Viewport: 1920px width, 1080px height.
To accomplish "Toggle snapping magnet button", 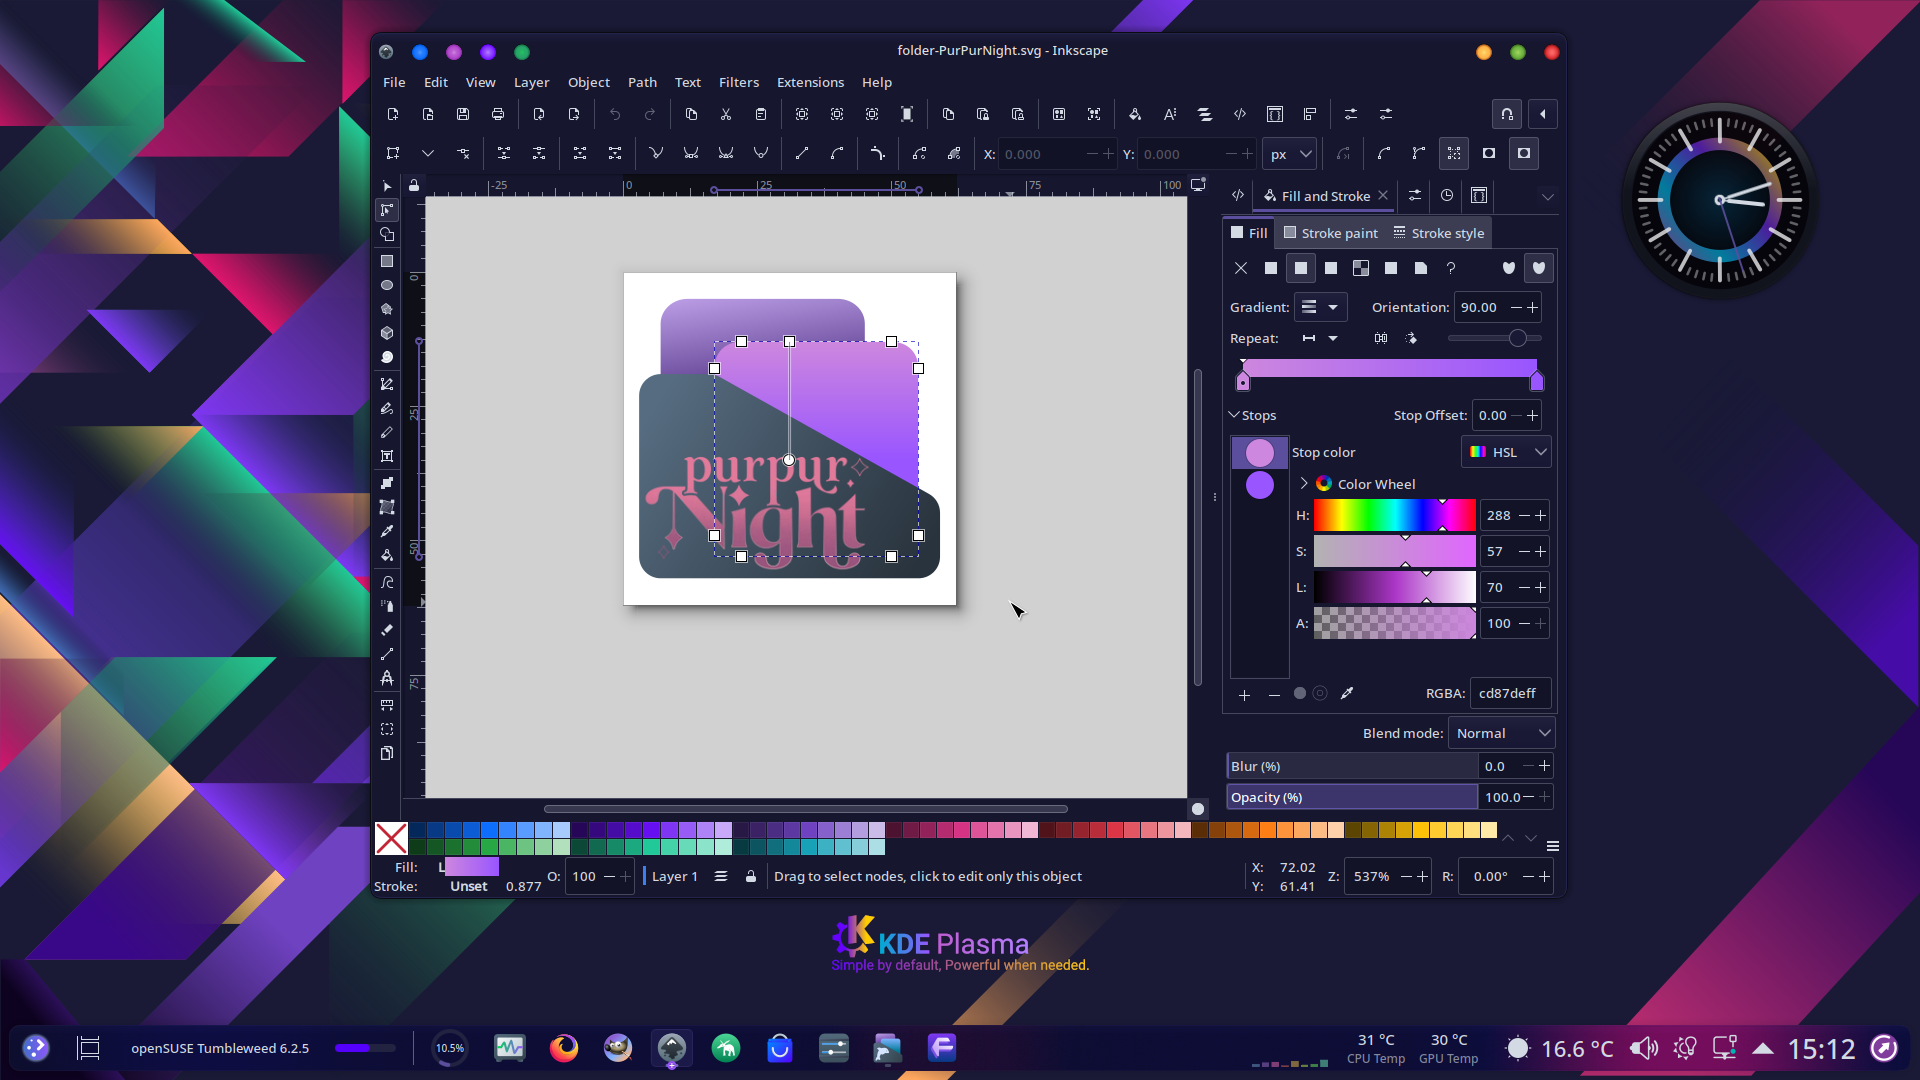I will click(x=1507, y=114).
